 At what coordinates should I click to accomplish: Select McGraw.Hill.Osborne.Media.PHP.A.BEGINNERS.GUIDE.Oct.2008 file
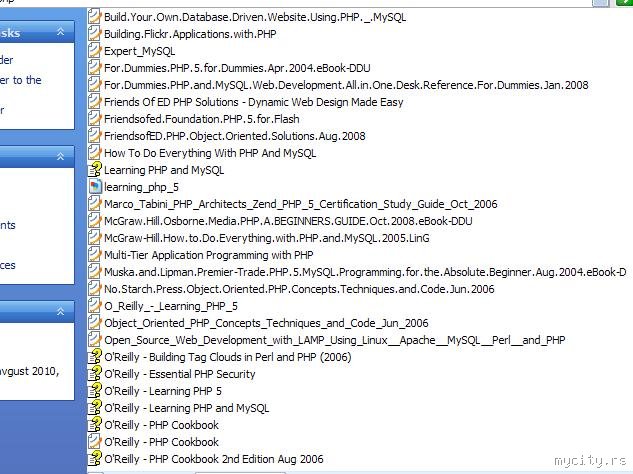pos(288,221)
